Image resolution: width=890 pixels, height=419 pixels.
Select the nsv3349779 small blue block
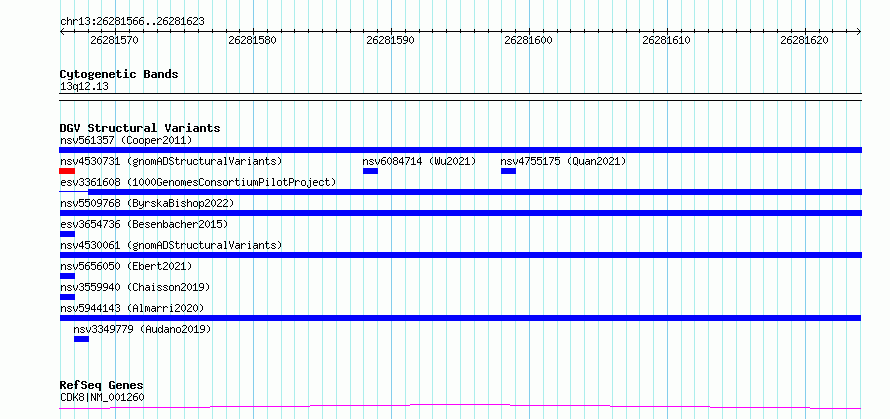(81, 339)
